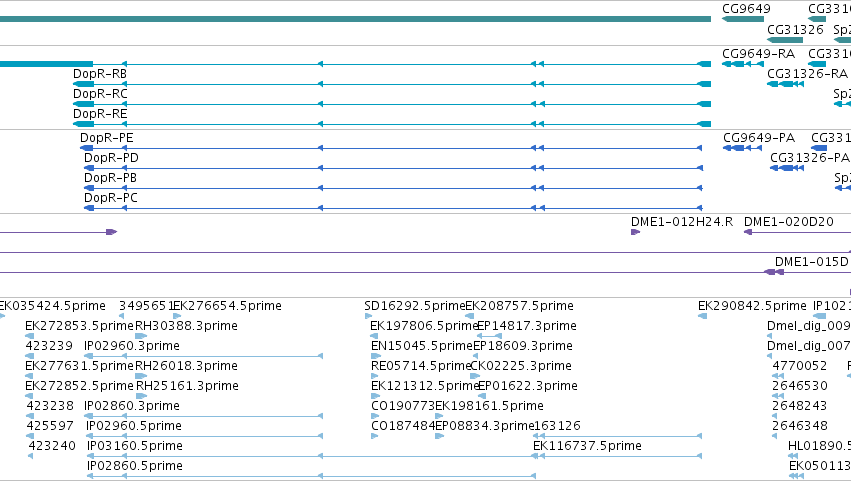Select the CO187484 label

403,427
